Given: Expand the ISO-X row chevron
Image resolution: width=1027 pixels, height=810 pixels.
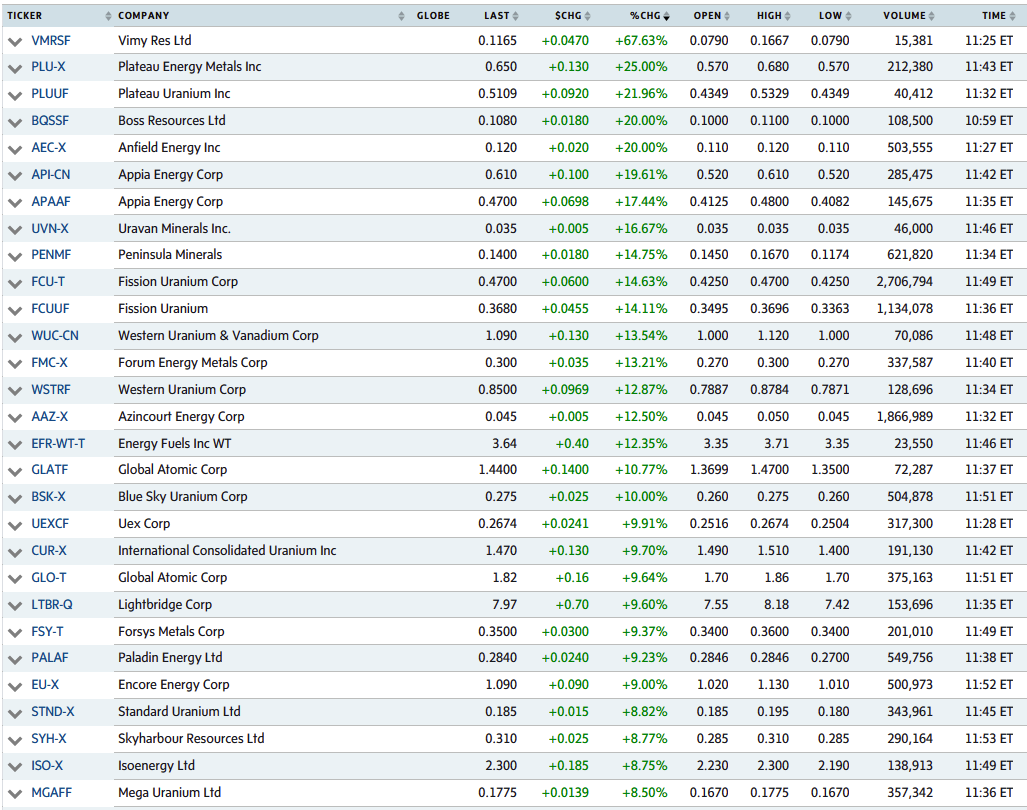Looking at the screenshot, I should click(x=14, y=767).
